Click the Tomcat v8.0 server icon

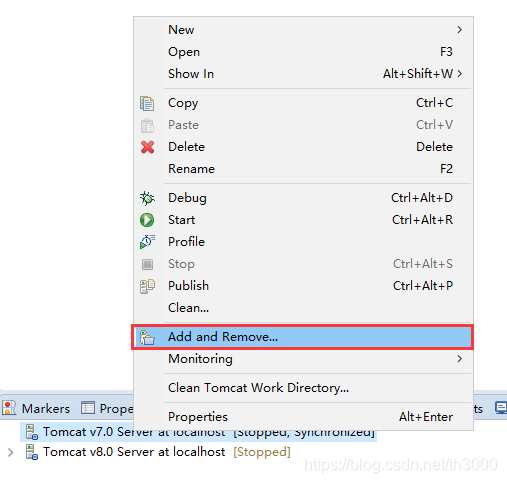pyautogui.click(x=32, y=452)
